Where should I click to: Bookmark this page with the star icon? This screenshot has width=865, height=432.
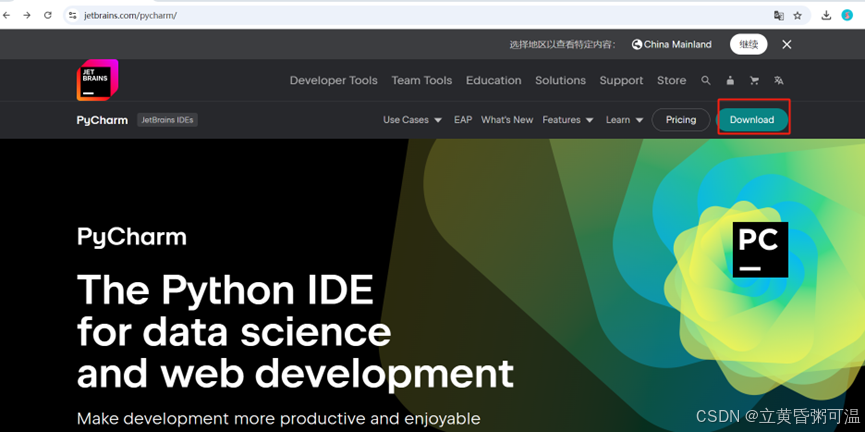tap(798, 15)
